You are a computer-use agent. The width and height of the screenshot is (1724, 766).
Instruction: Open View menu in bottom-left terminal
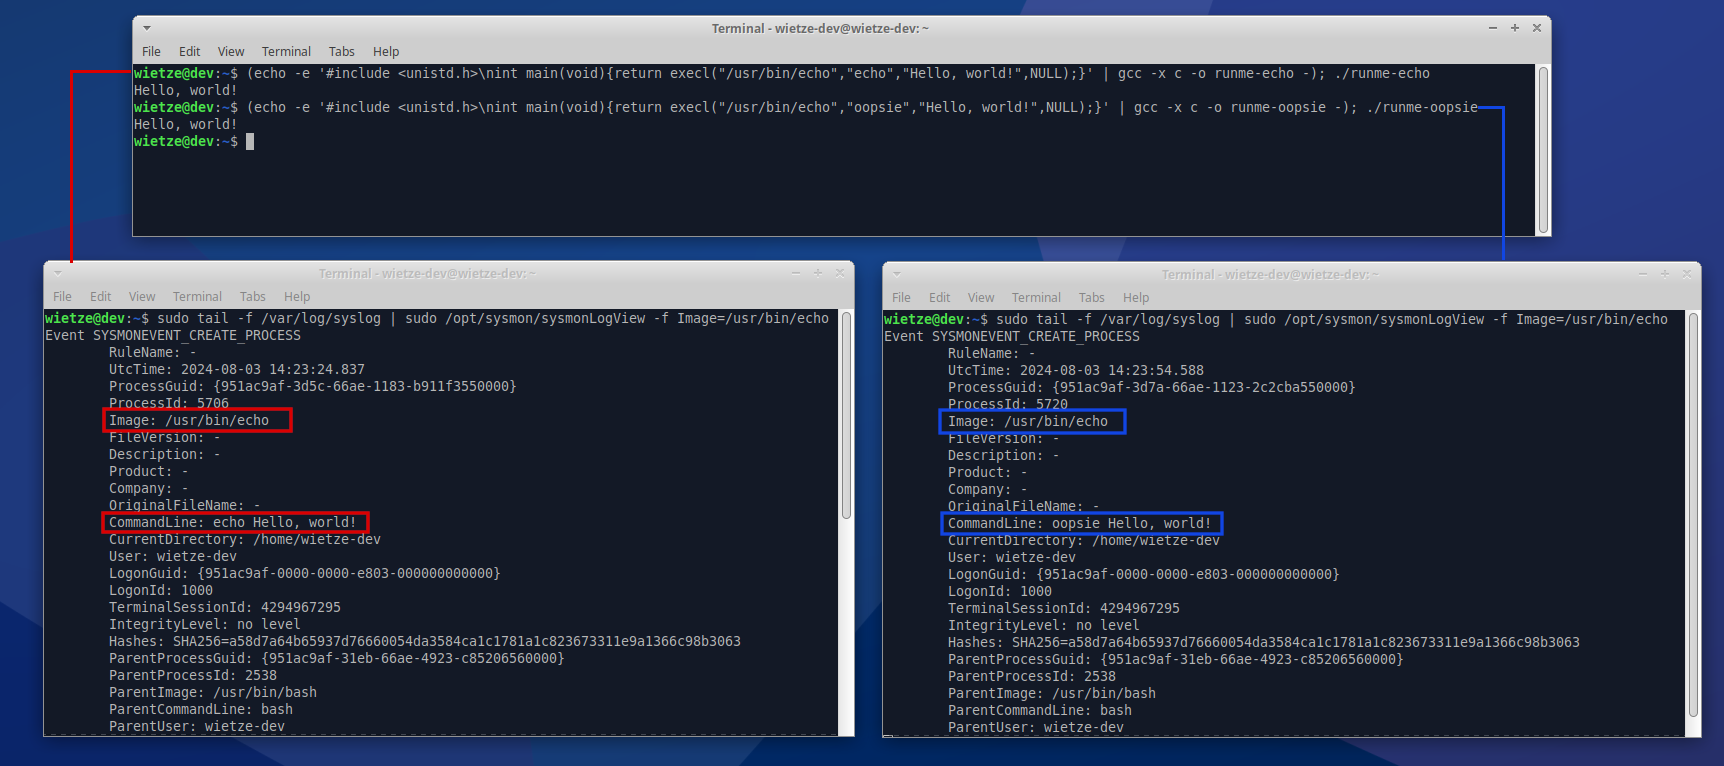pyautogui.click(x=142, y=297)
